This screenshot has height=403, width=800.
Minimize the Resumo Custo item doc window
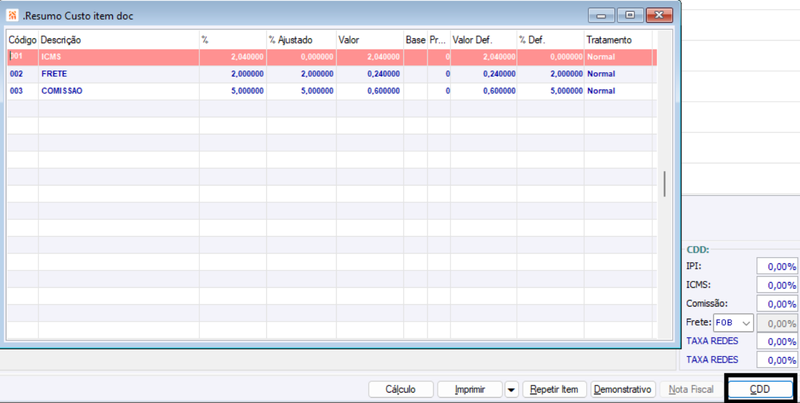(x=601, y=15)
